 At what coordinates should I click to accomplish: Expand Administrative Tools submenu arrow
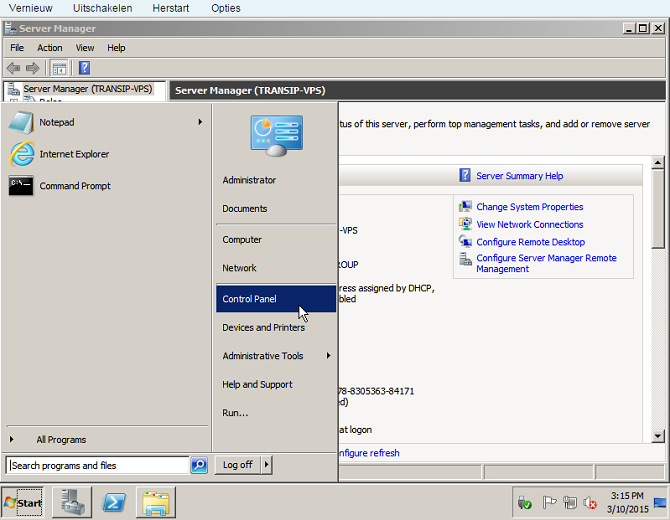click(x=328, y=355)
